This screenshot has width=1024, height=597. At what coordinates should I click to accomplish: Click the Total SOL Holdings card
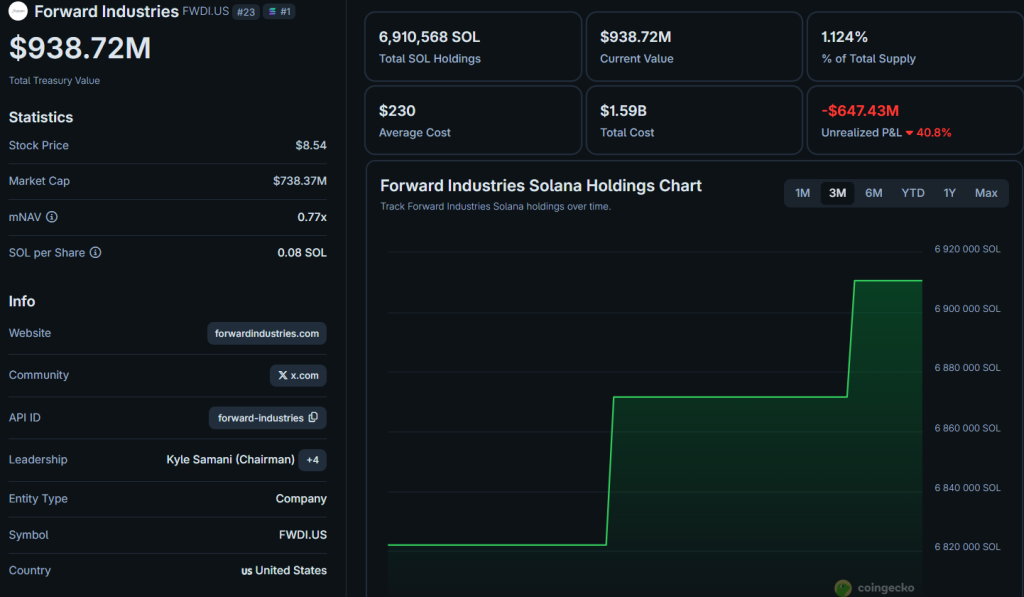pos(472,46)
